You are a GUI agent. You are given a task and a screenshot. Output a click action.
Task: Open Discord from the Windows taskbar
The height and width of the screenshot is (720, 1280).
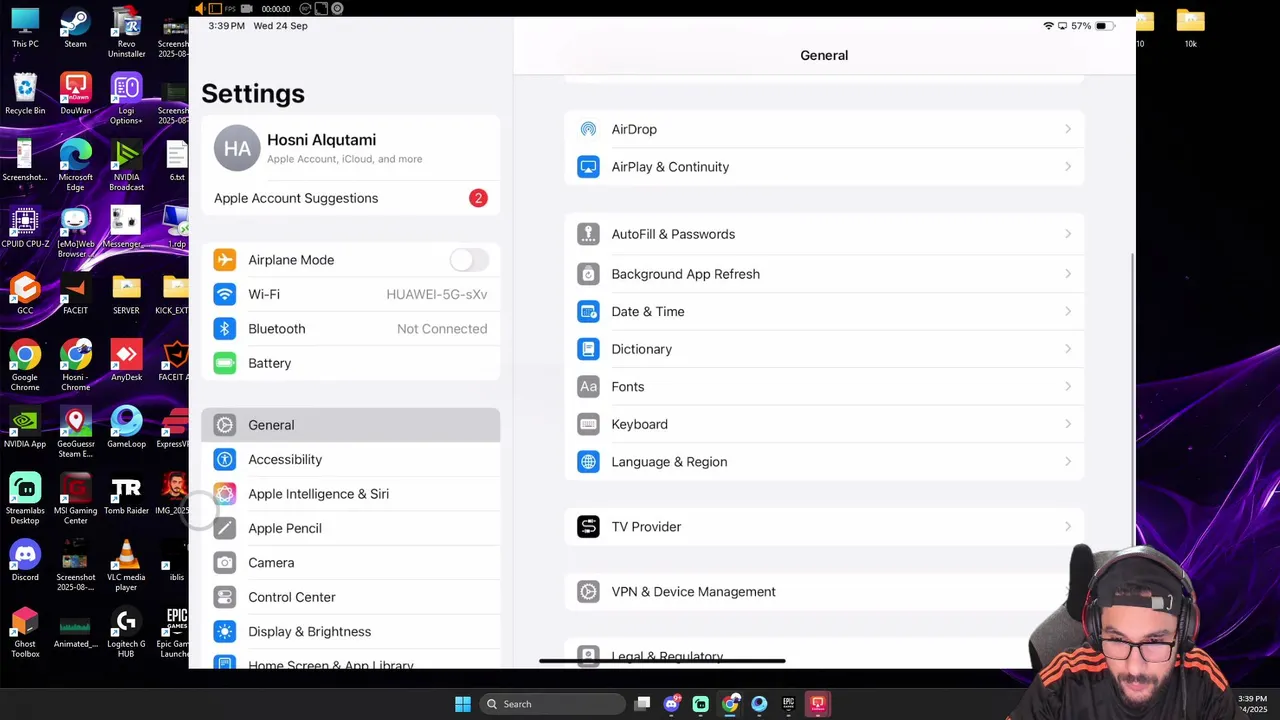pos(672,704)
